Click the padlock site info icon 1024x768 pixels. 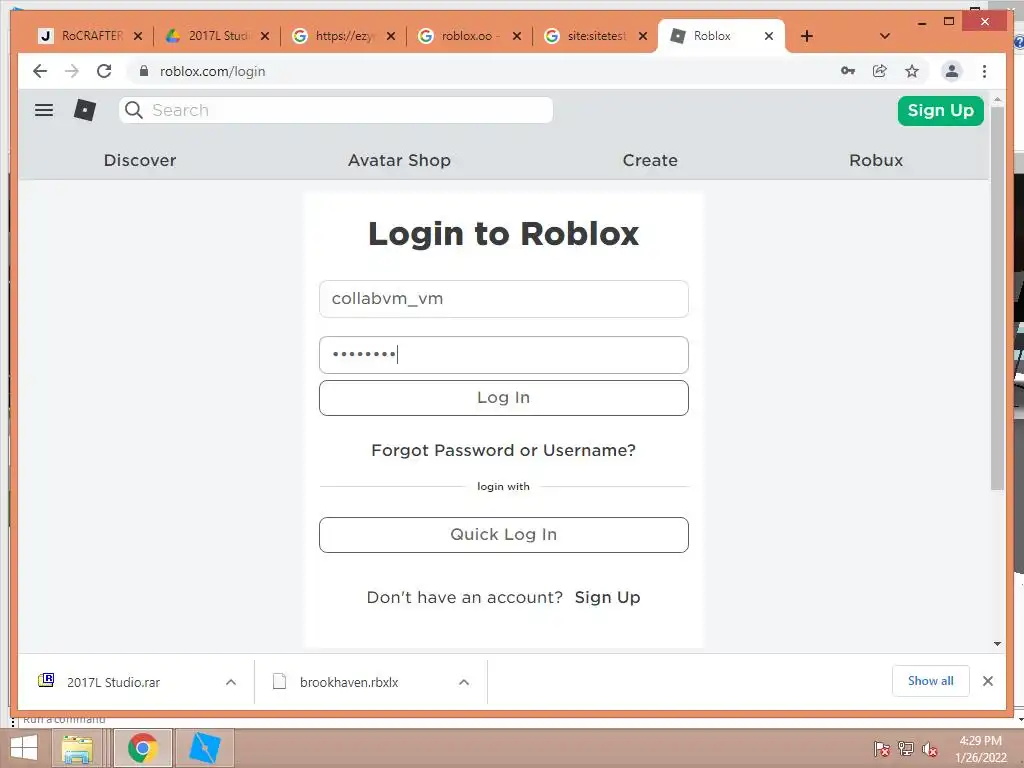click(144, 71)
